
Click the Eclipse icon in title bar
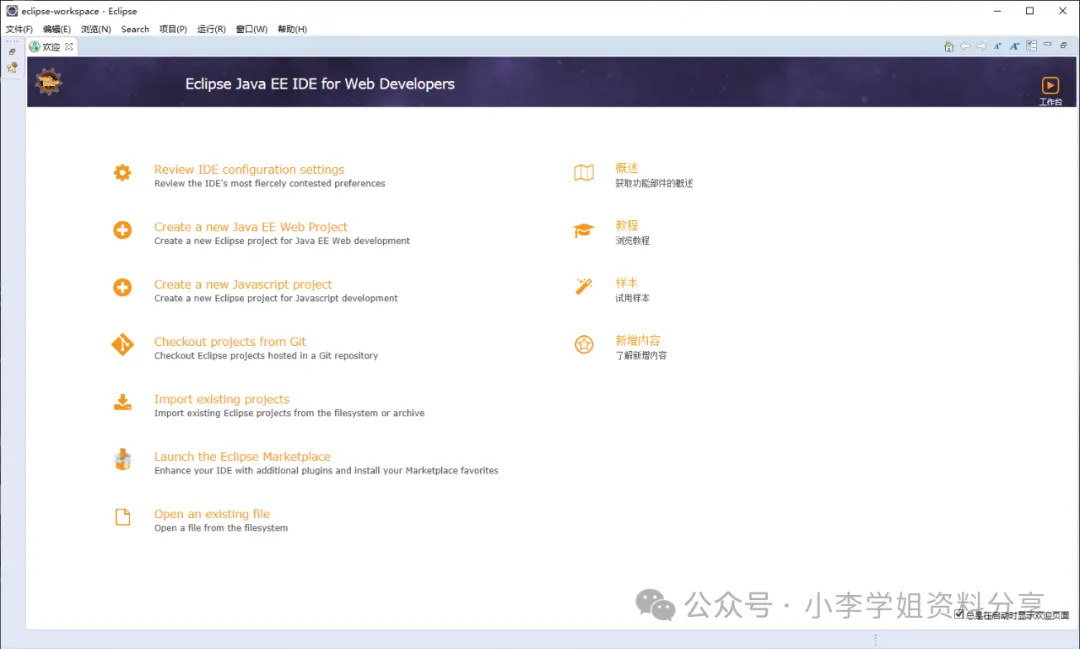point(12,11)
